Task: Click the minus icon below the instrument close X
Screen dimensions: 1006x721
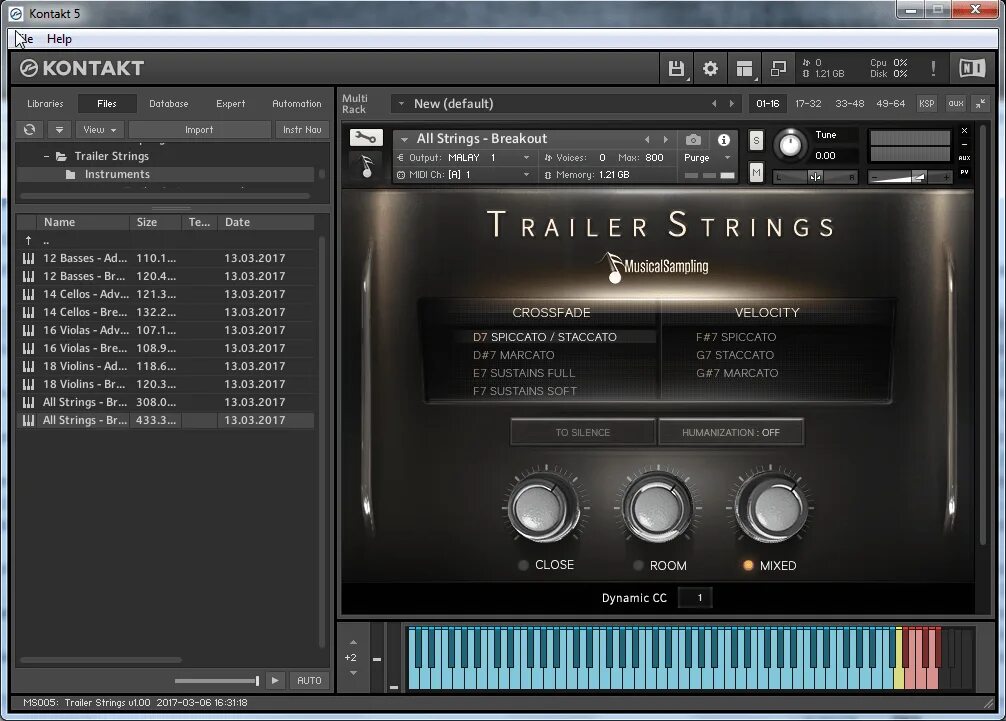Action: pos(964,144)
